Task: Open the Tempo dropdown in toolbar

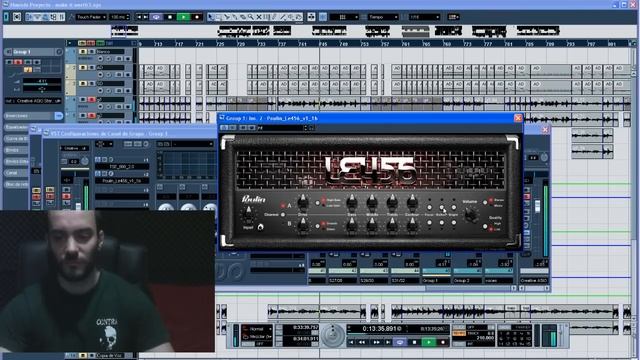Action: [x=383, y=17]
